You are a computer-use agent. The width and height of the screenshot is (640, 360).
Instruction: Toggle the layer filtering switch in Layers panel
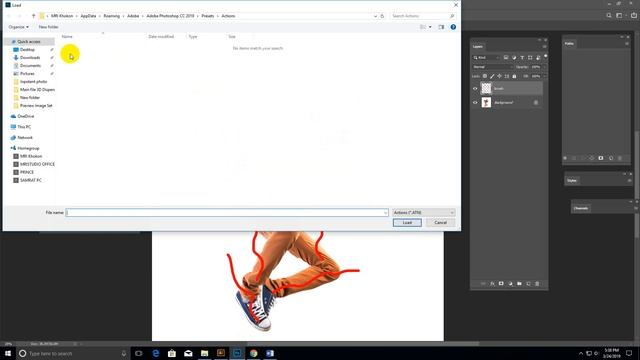[x=546, y=57]
